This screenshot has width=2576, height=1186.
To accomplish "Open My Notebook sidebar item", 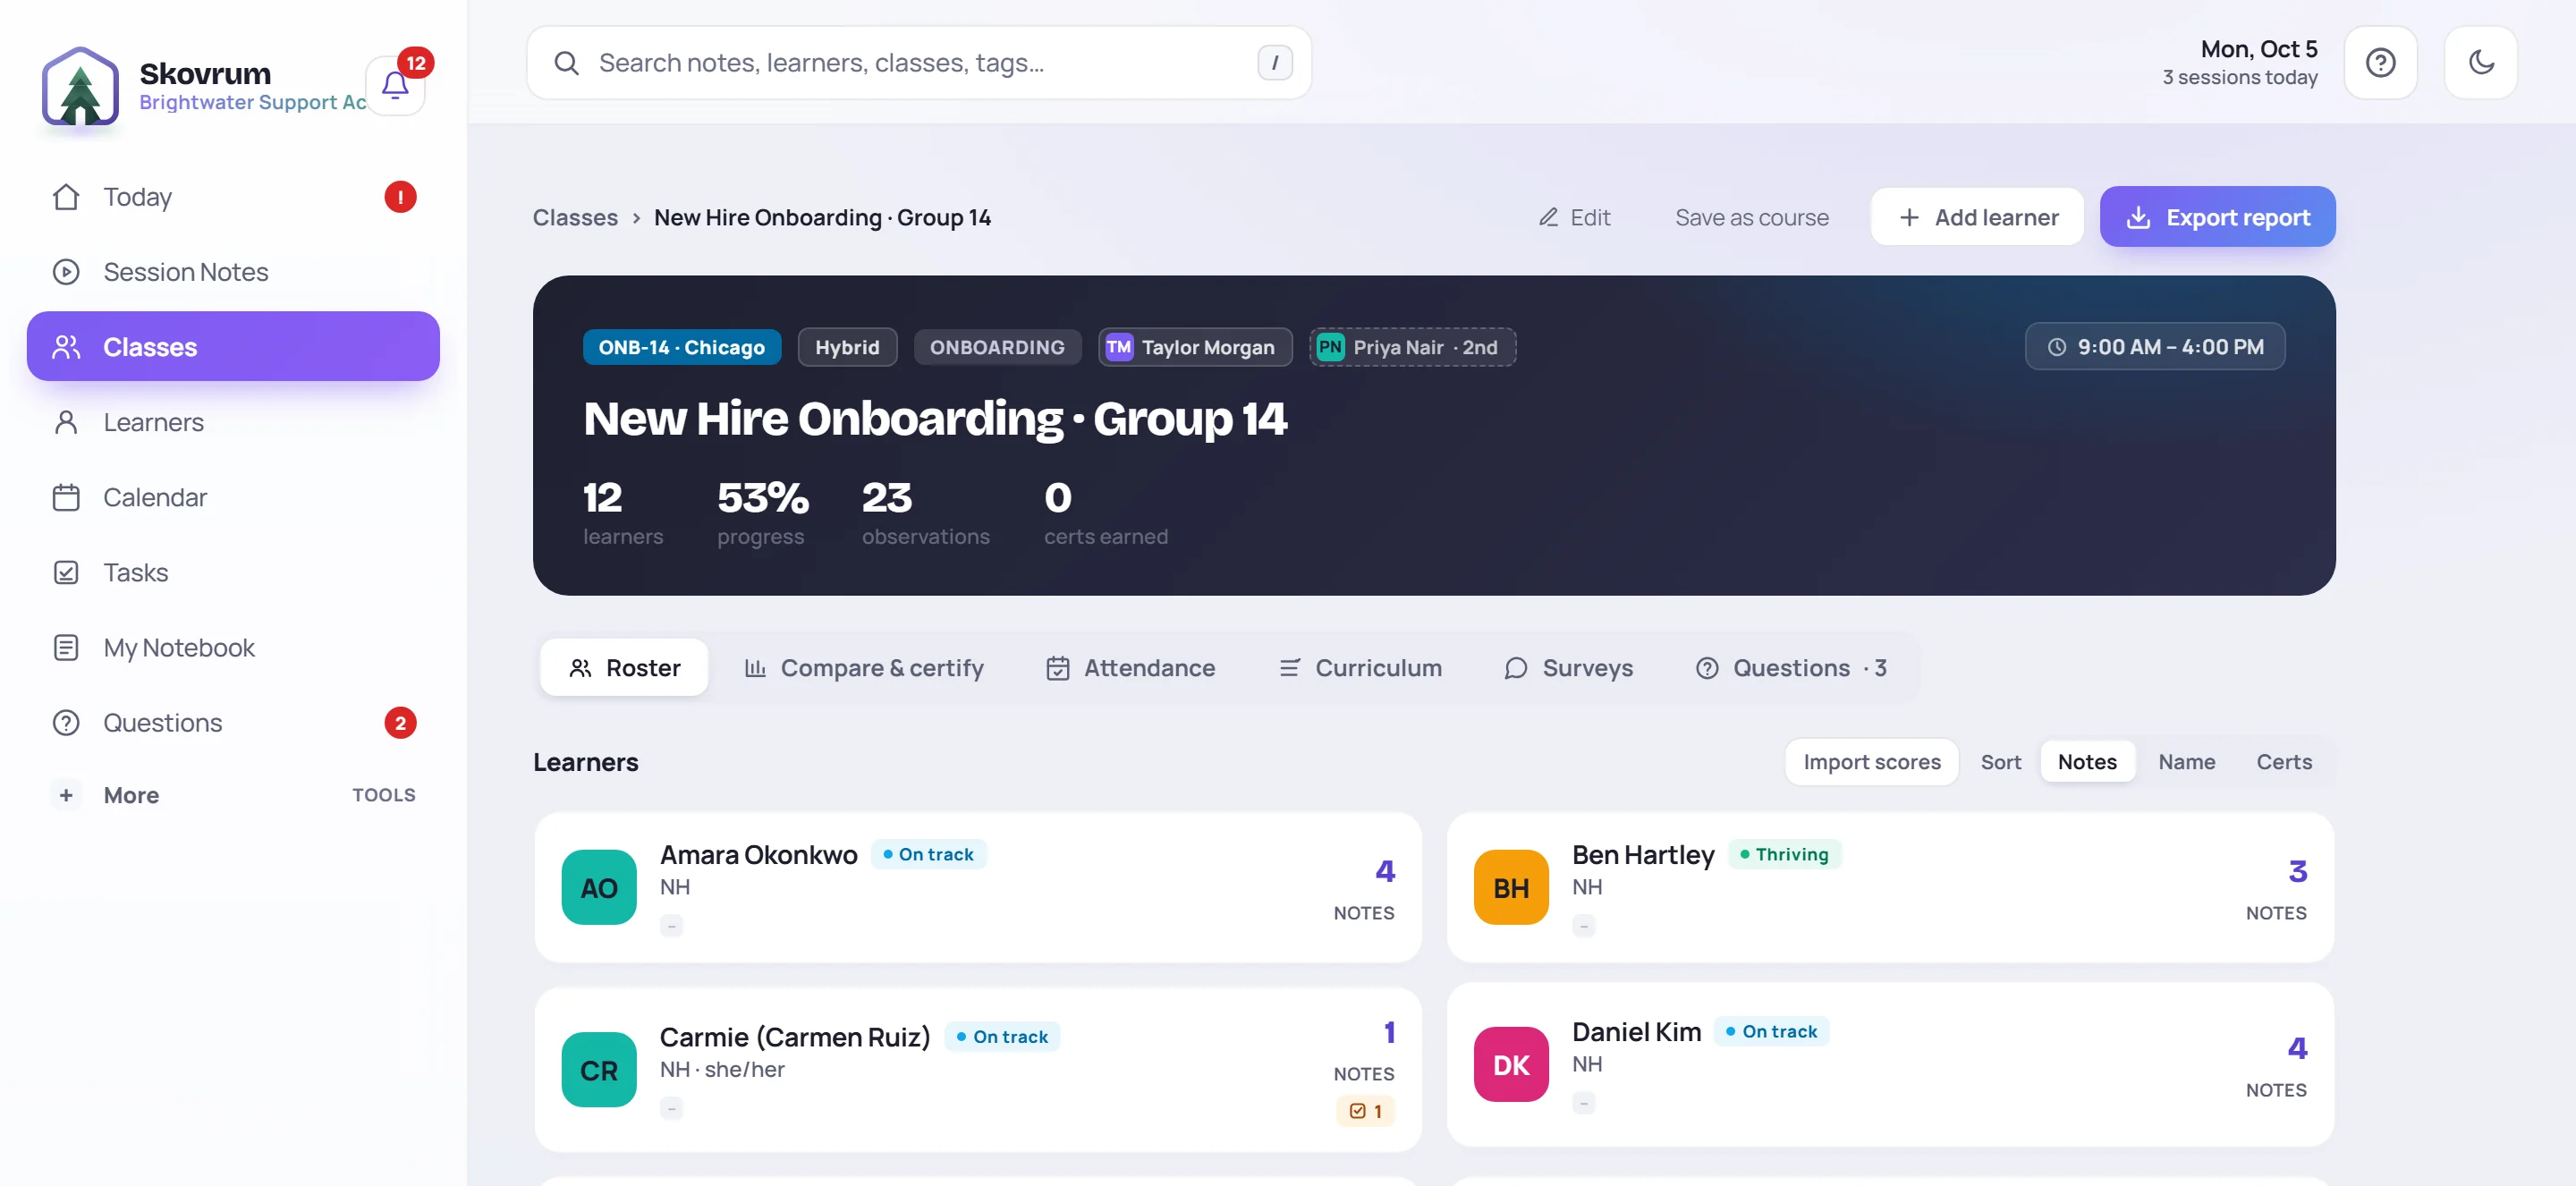I will coord(233,648).
